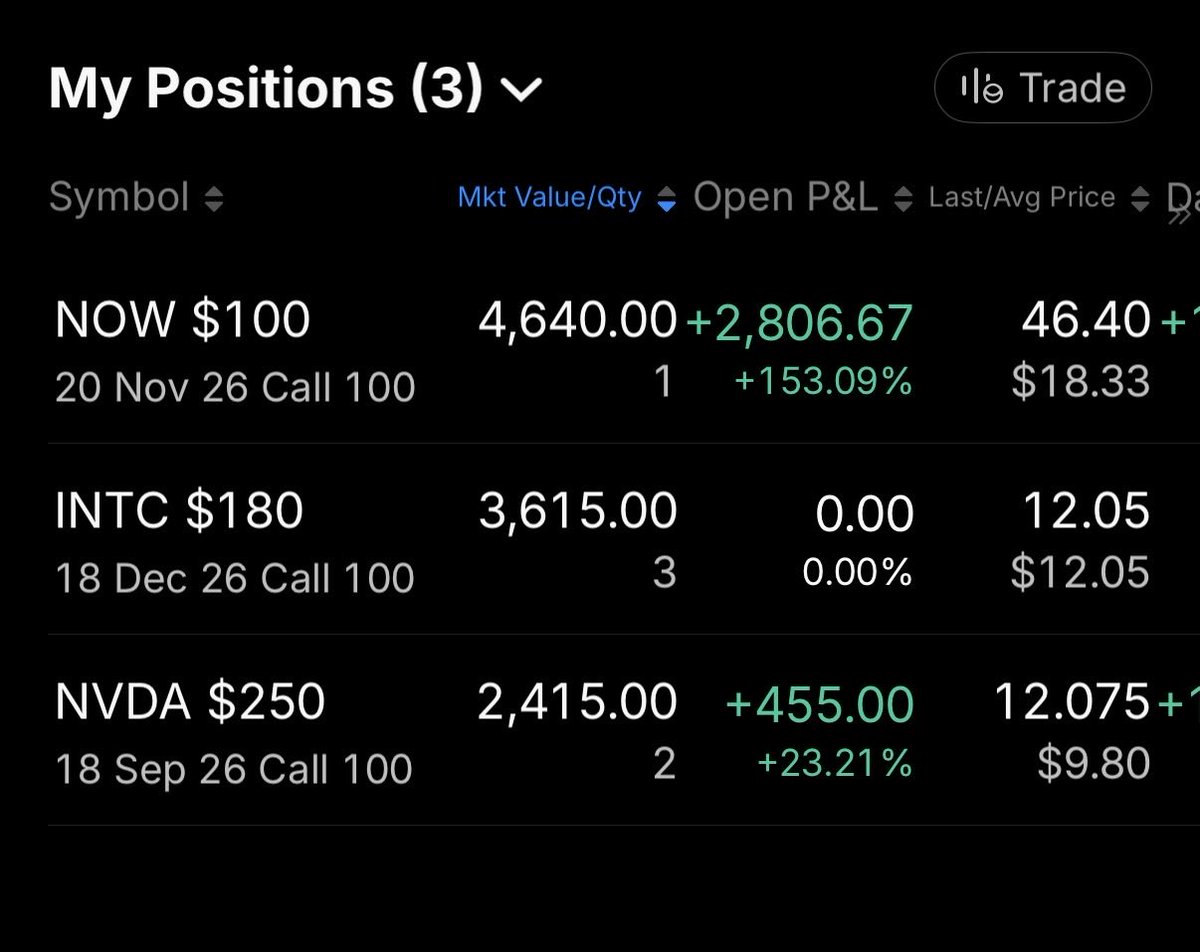Tap the NOW +2,806.67 open P&L value
1200x952 pixels.
(x=799, y=323)
